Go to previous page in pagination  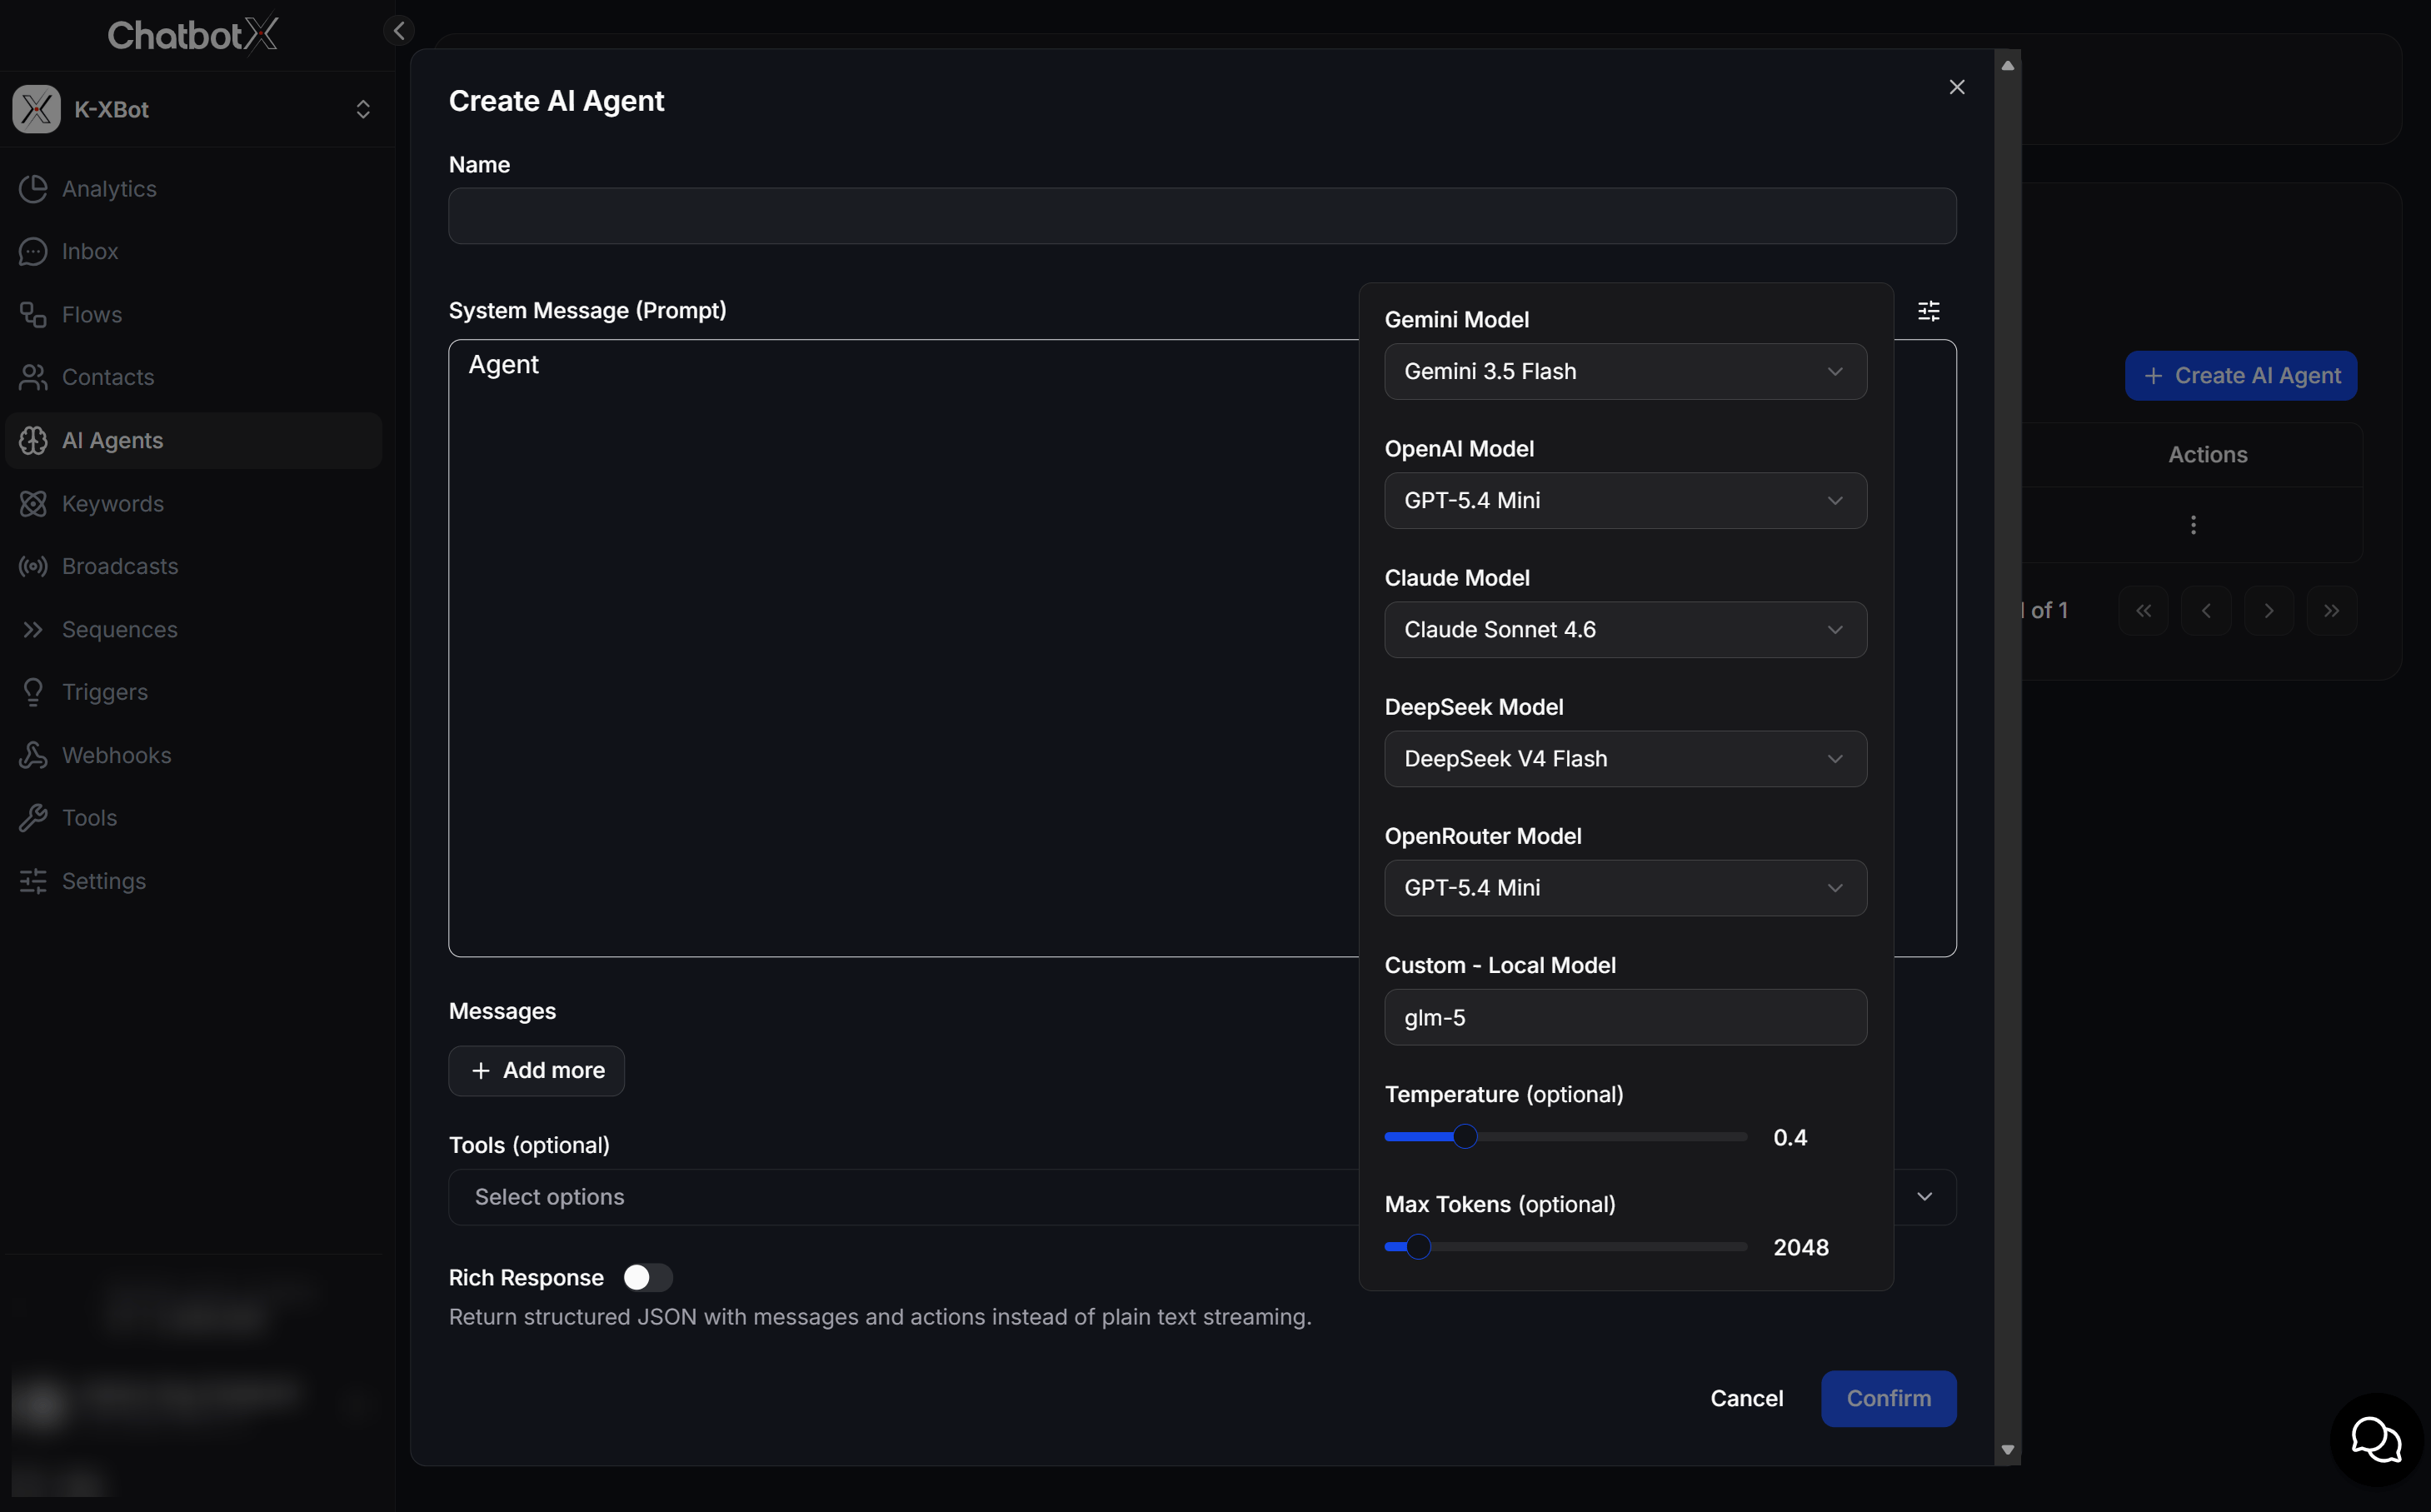tap(2206, 611)
